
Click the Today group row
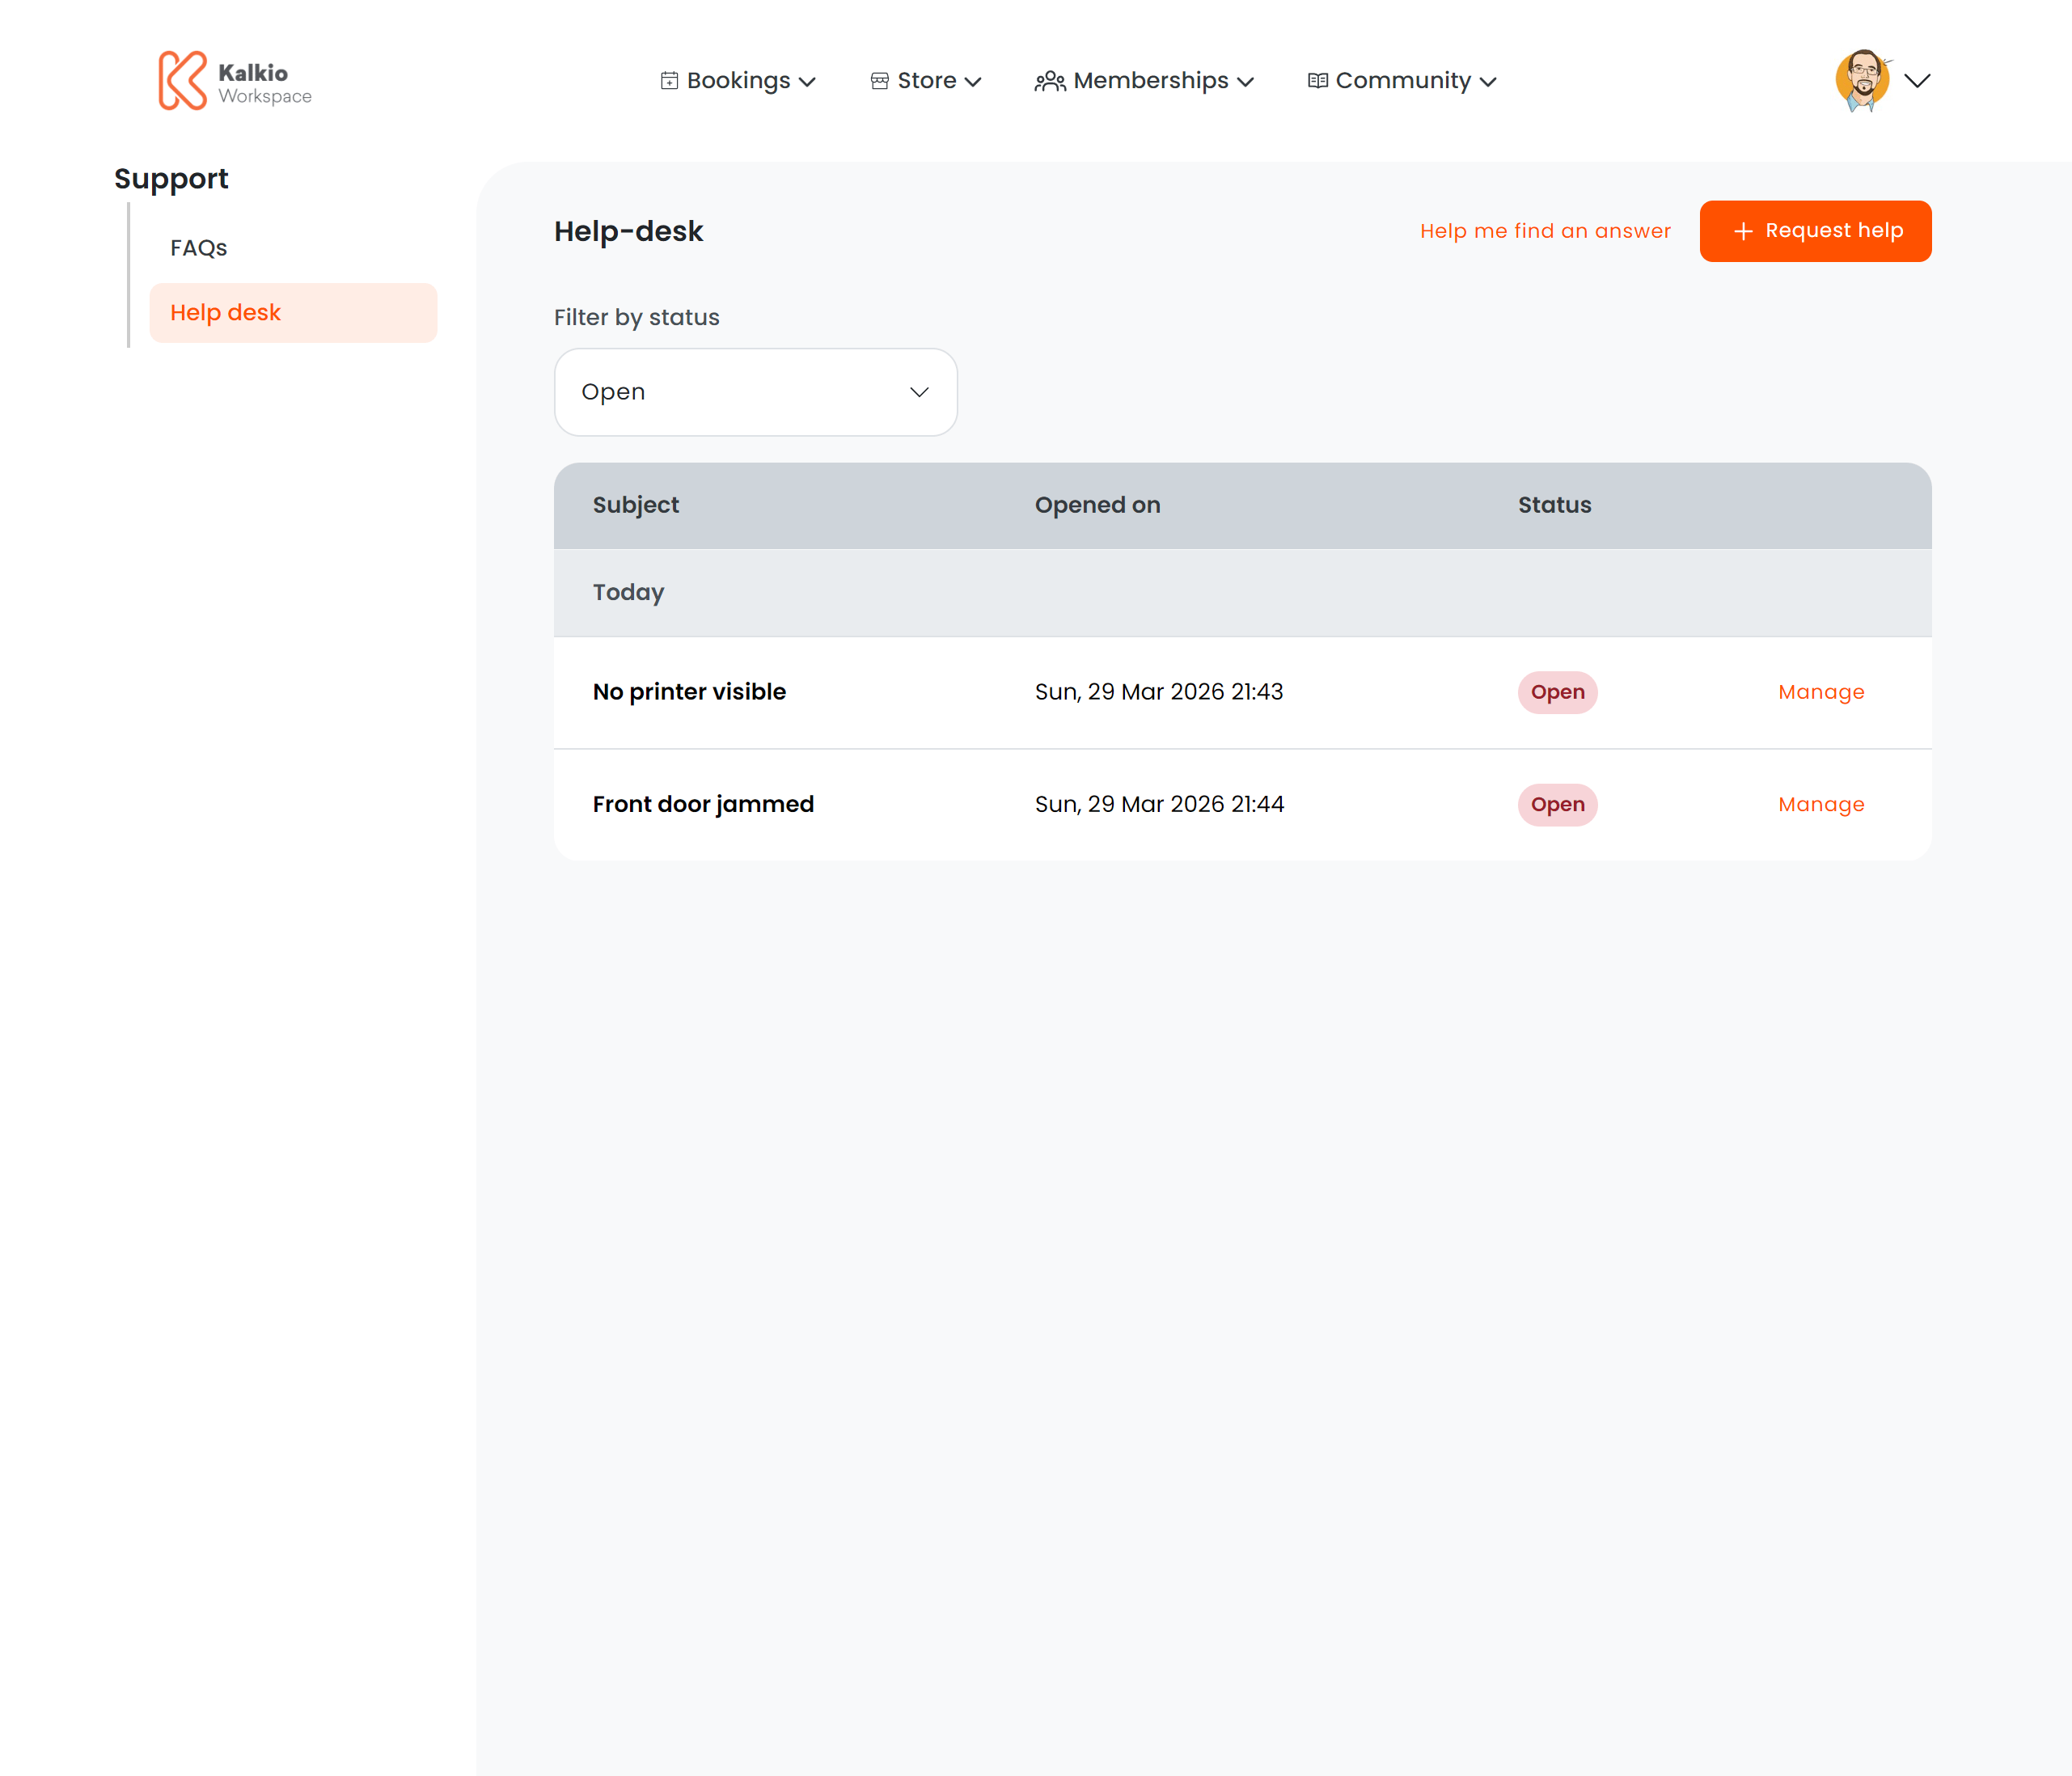(1242, 592)
